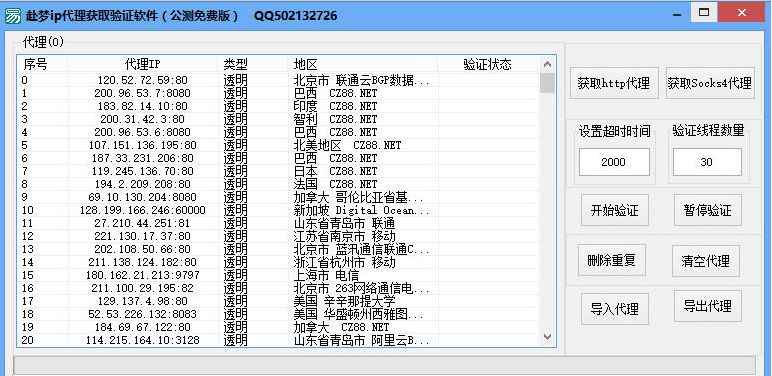Select proxy 52.53.226.132:8083

pos(143,314)
